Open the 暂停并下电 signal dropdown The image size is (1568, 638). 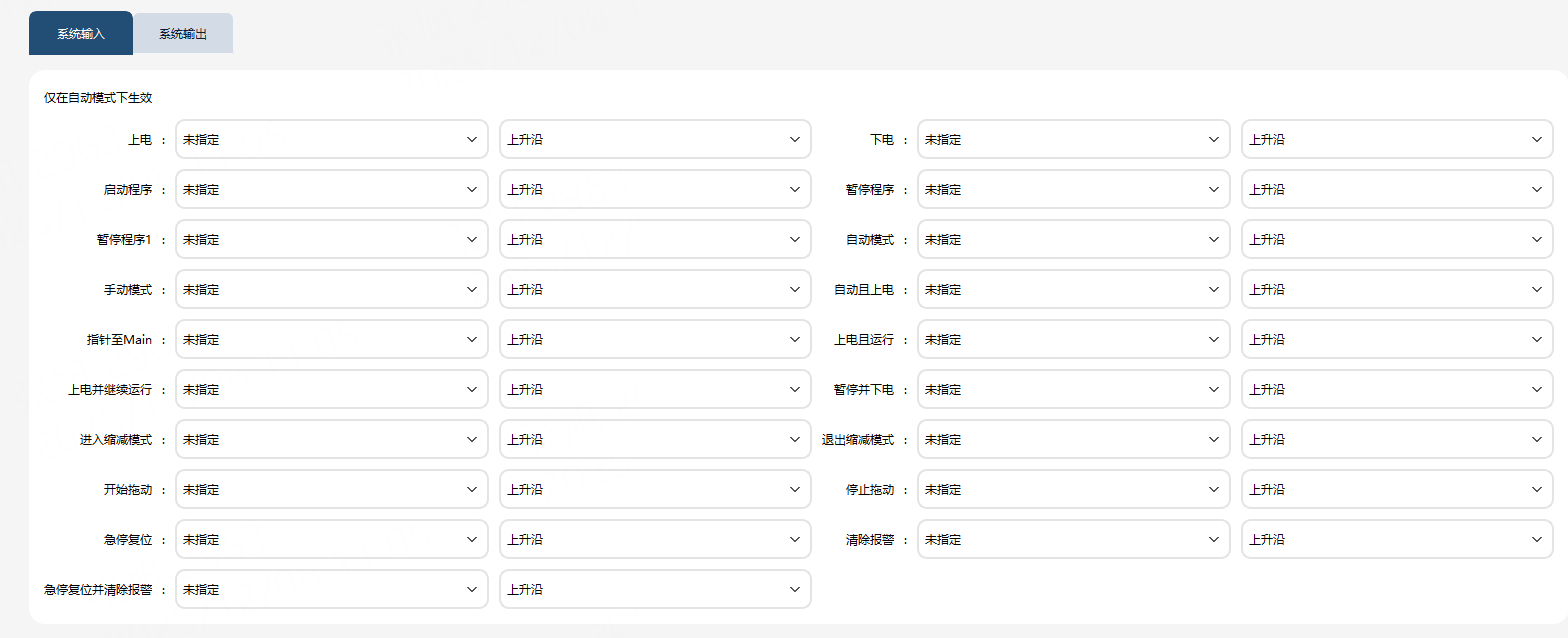[x=1074, y=390]
